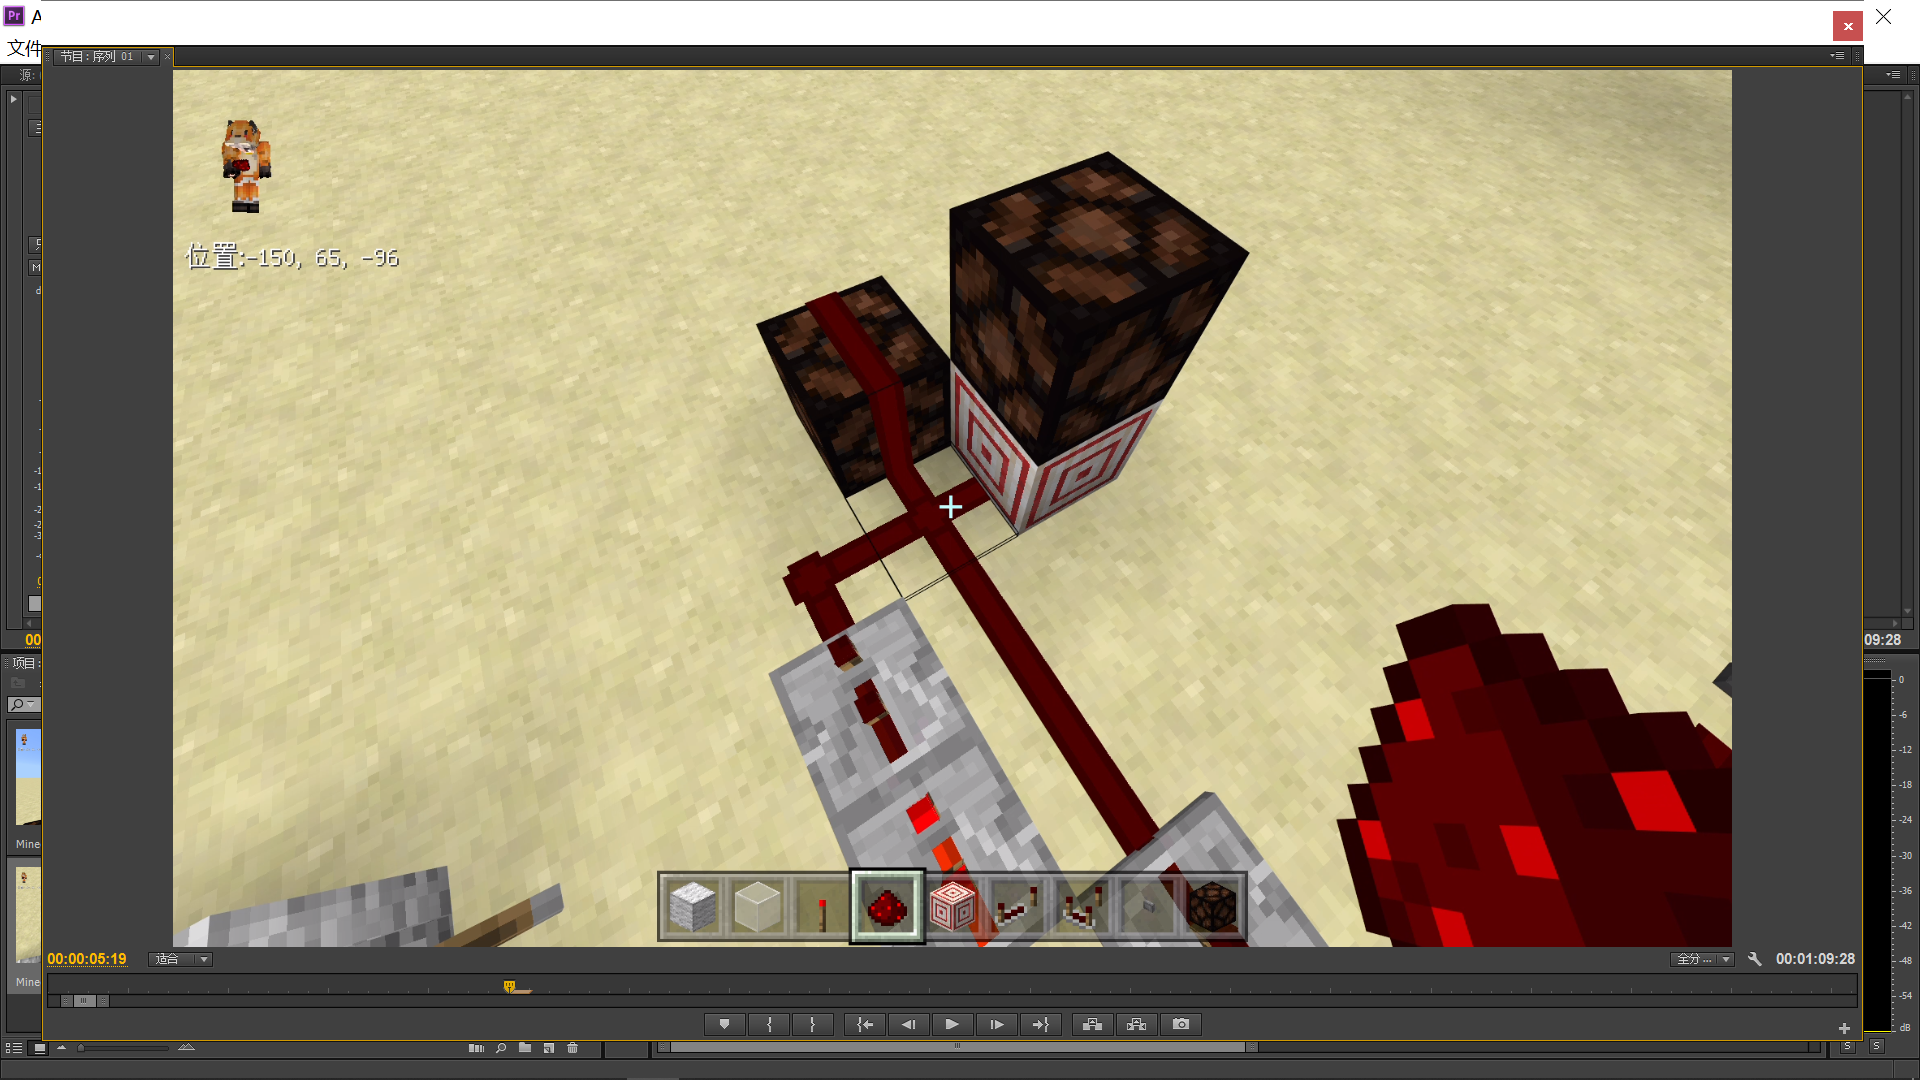Image resolution: width=1920 pixels, height=1080 pixels.
Task: Click the Mark In bracket button
Action: point(769,1024)
